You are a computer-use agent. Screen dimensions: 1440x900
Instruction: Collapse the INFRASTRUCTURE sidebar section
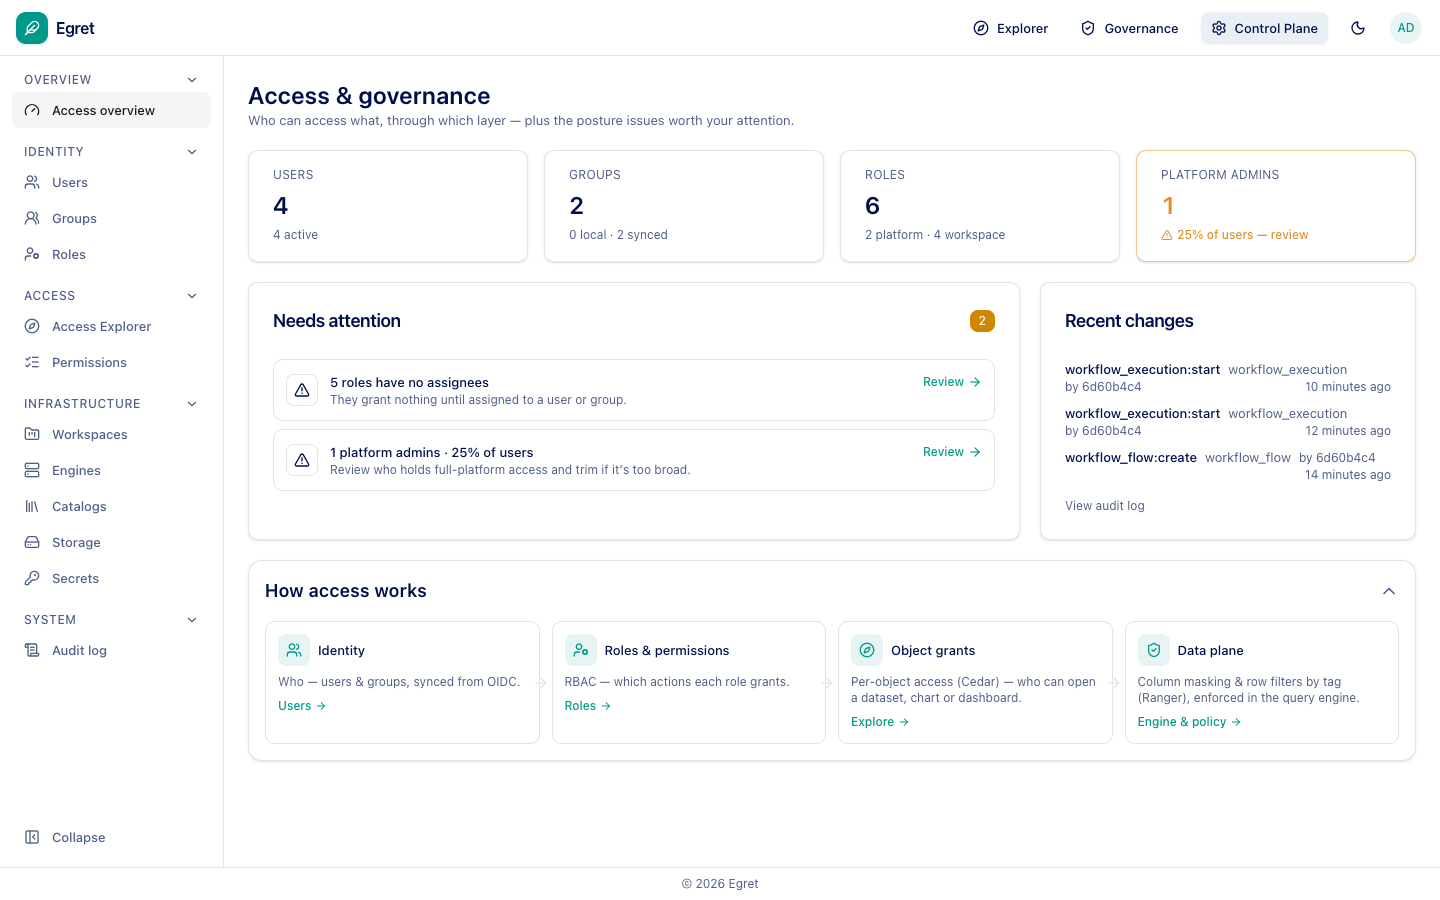pos(192,404)
